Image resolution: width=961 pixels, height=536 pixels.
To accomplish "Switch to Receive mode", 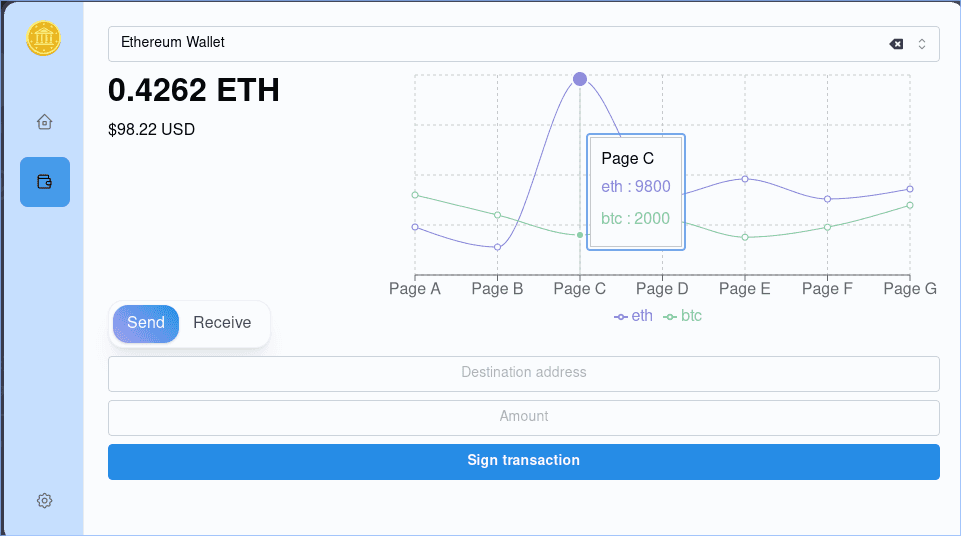I will 222,323.
